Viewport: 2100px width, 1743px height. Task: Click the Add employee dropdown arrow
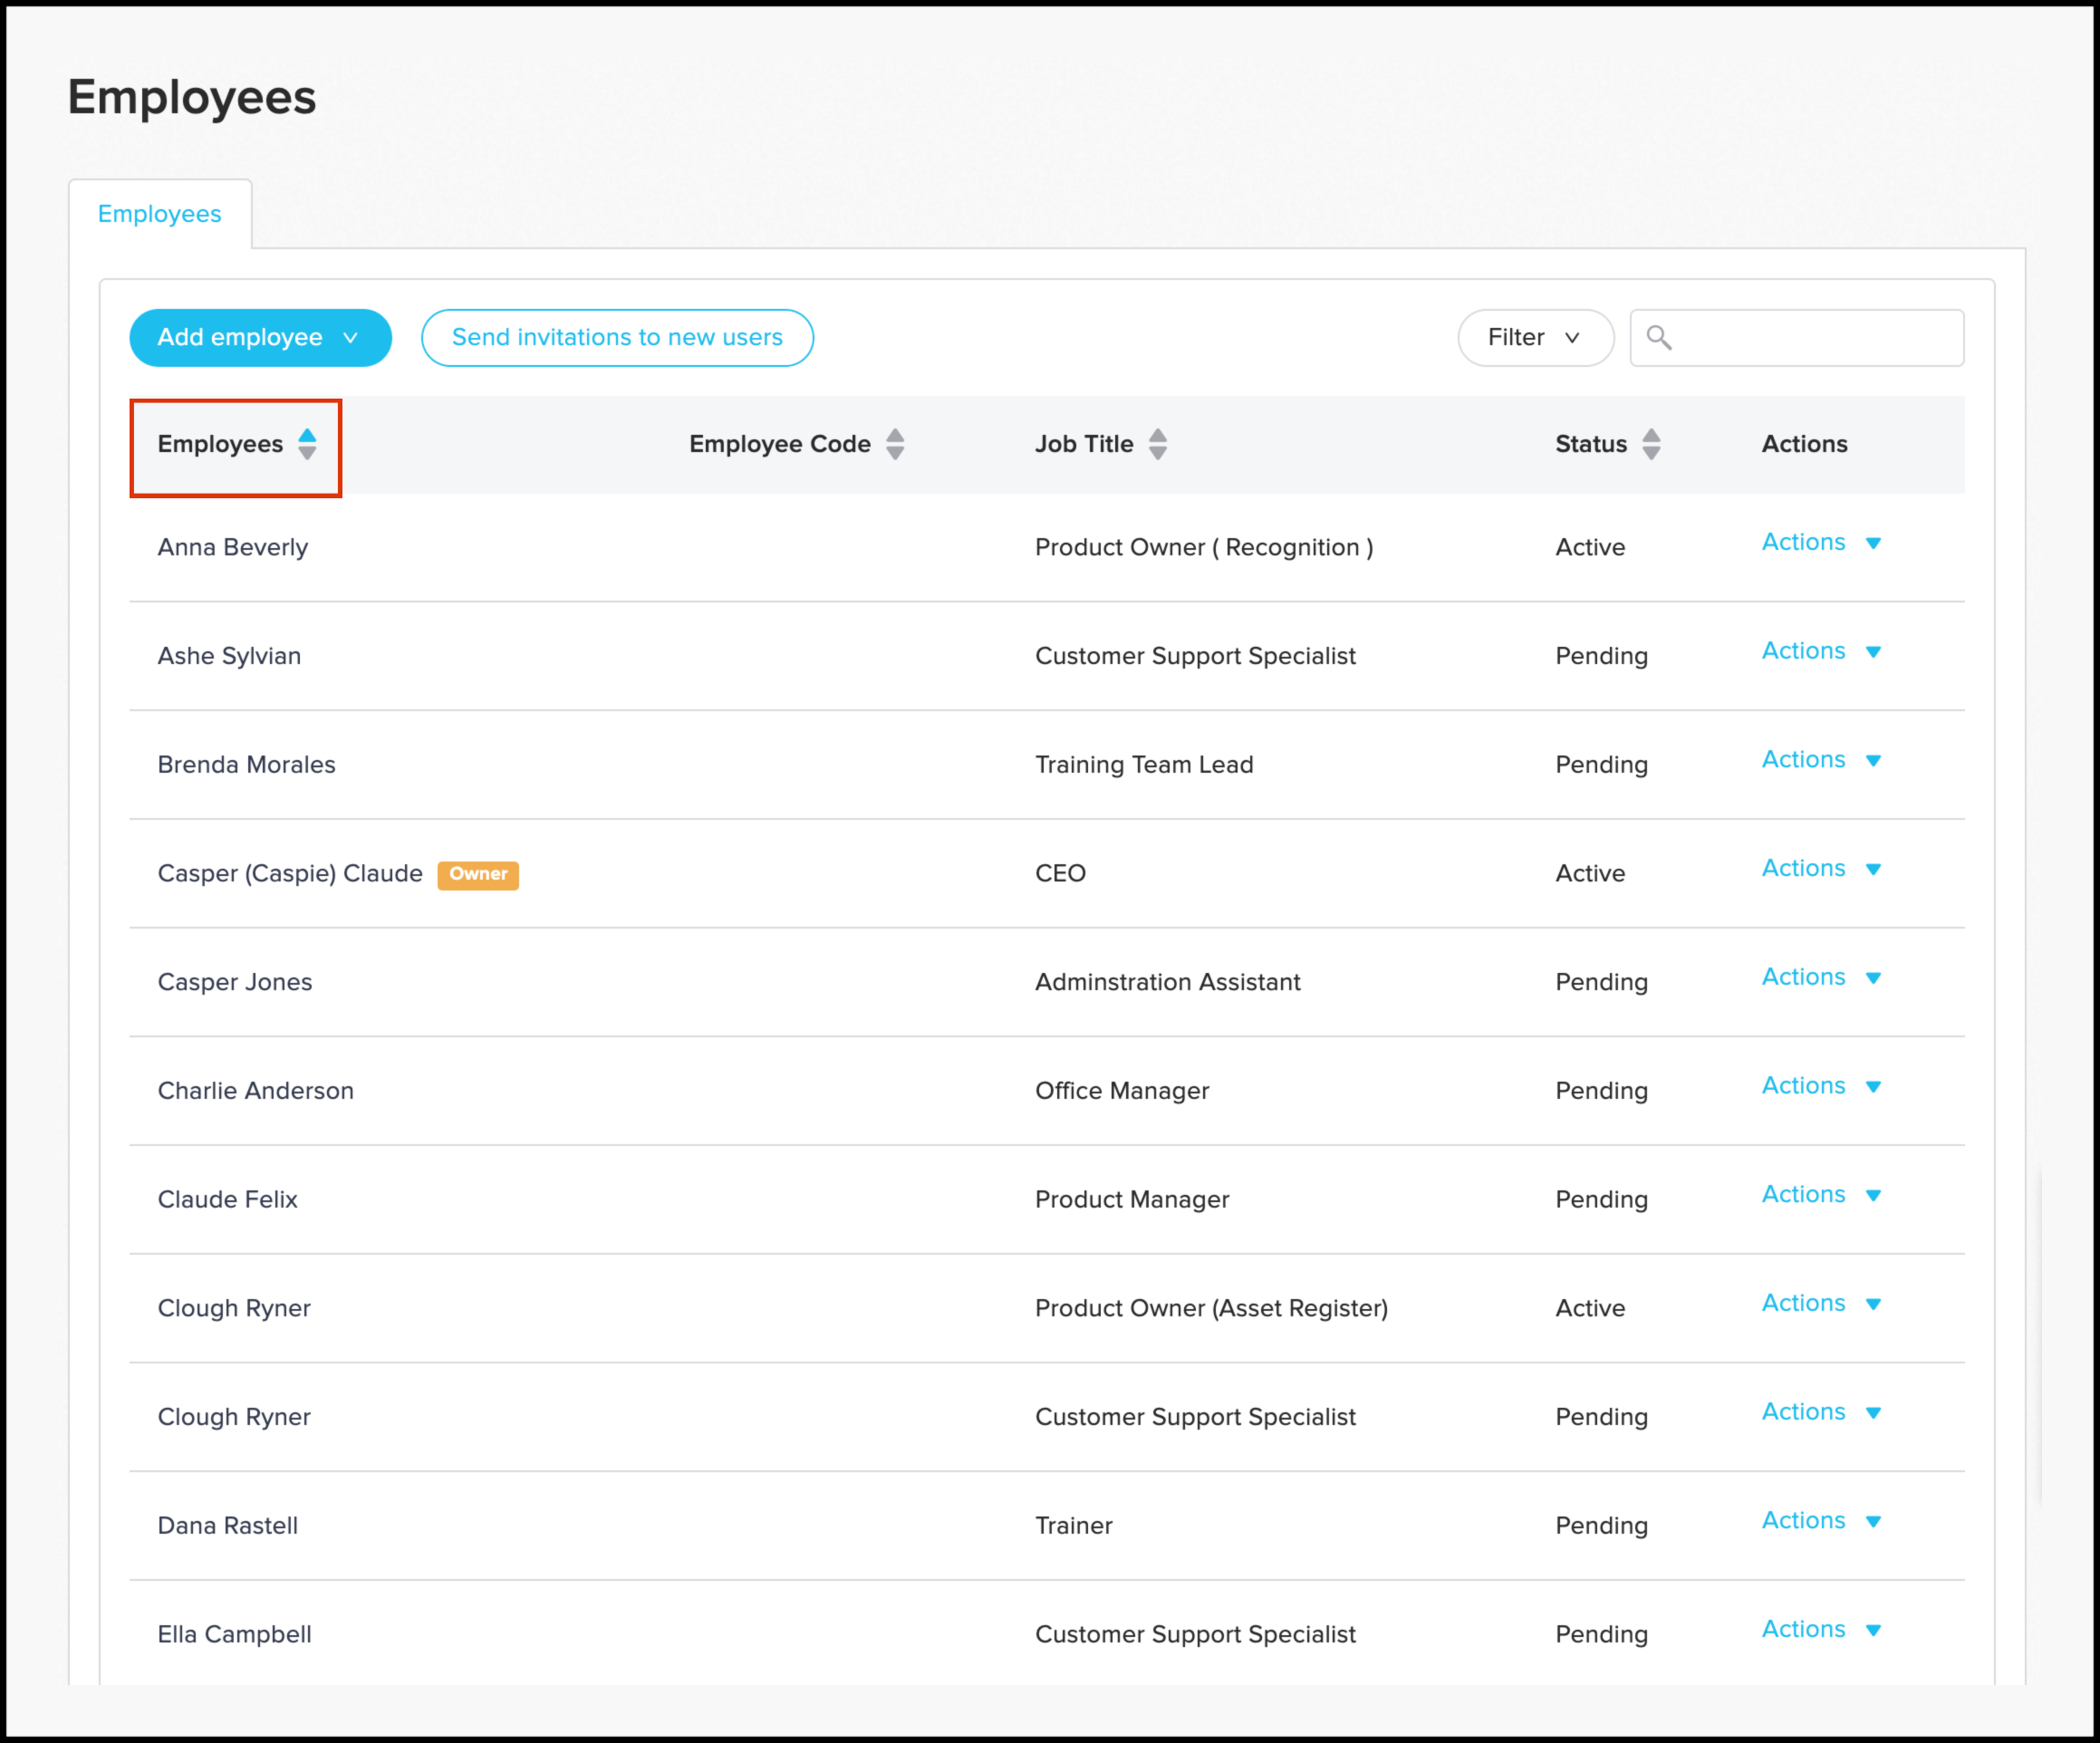point(351,338)
